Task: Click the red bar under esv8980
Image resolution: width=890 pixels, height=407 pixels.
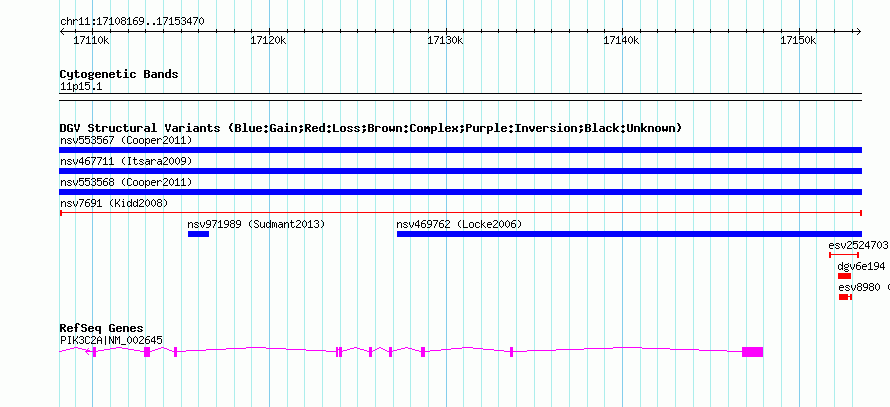Action: (845, 297)
